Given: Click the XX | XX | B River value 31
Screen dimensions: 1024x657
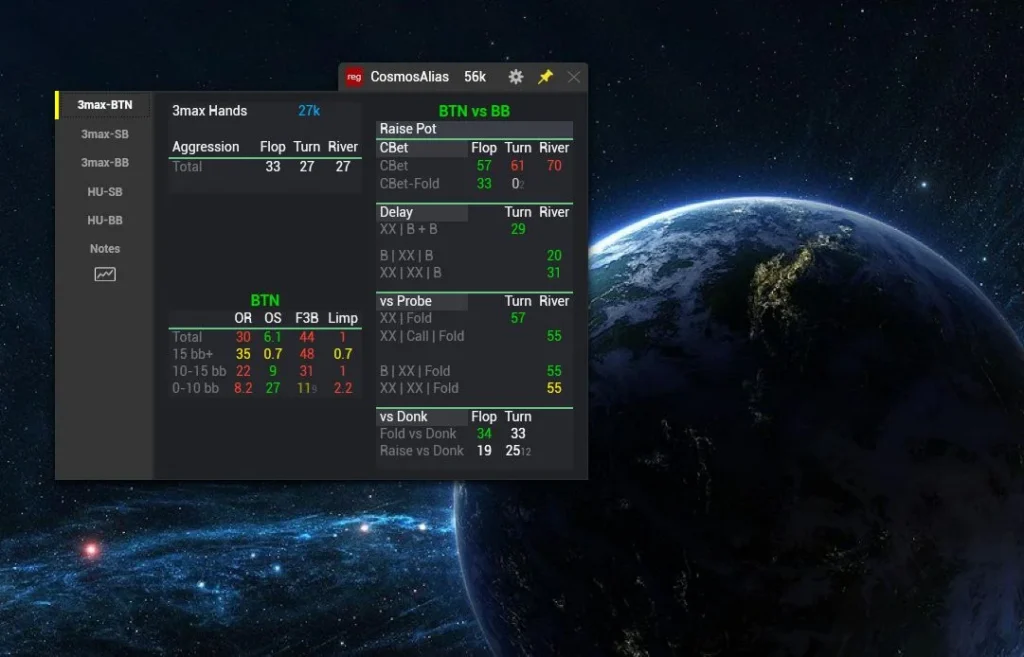Looking at the screenshot, I should click(554, 272).
